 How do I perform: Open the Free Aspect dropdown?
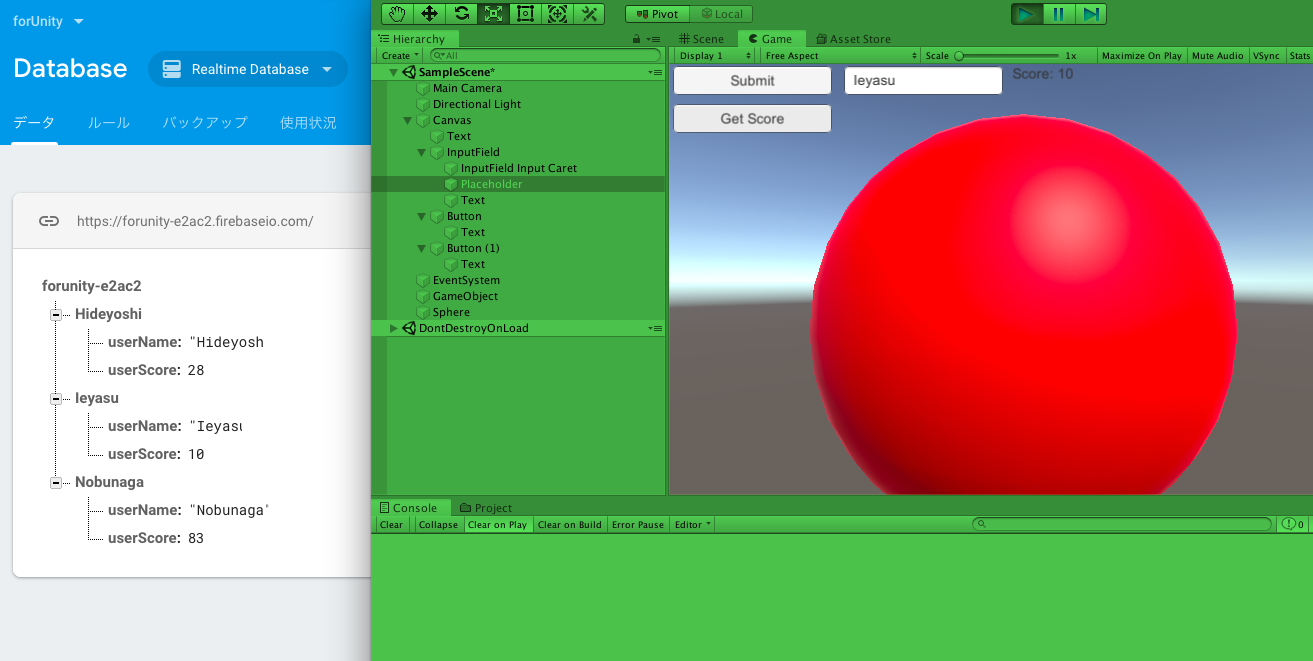[x=840, y=56]
